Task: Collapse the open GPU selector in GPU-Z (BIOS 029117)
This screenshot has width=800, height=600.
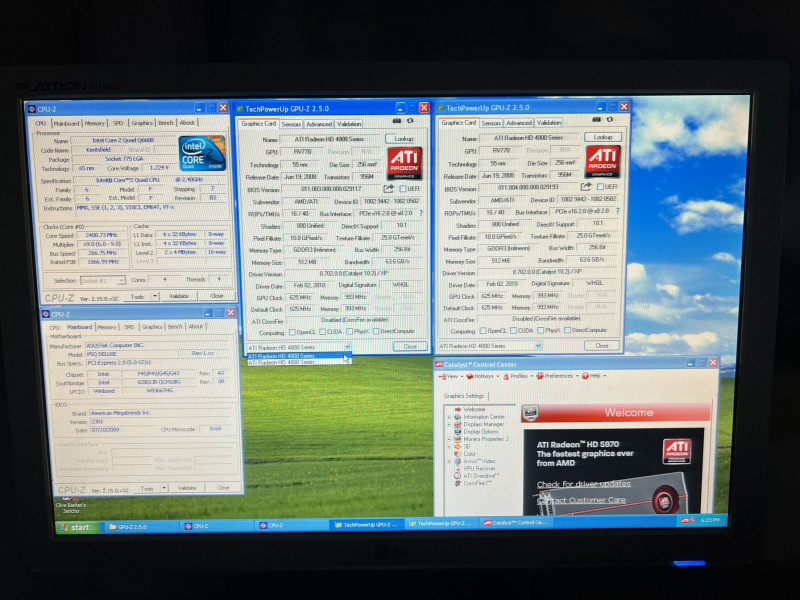Action: 347,347
